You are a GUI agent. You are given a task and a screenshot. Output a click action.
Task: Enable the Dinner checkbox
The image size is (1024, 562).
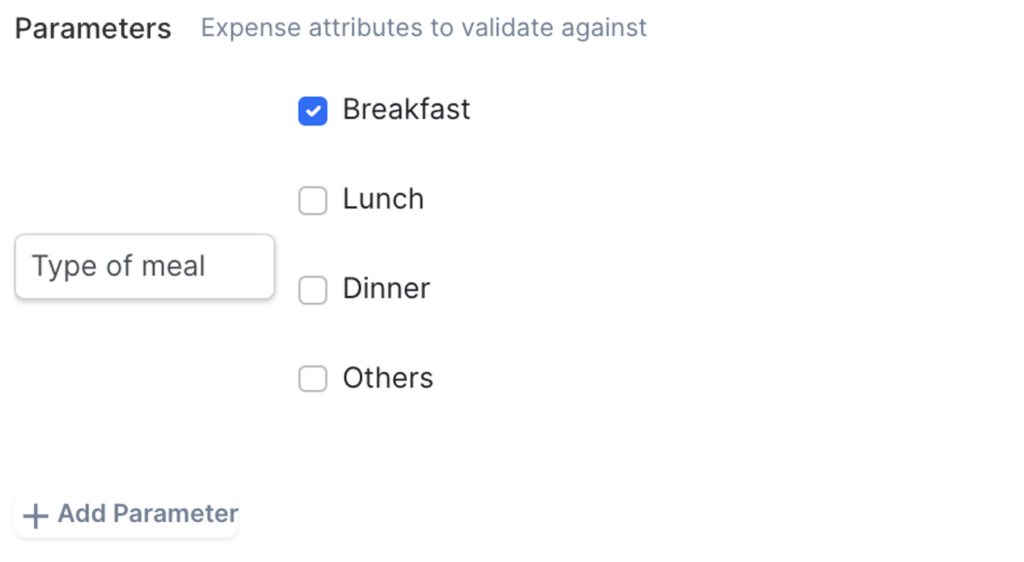pyautogui.click(x=313, y=290)
